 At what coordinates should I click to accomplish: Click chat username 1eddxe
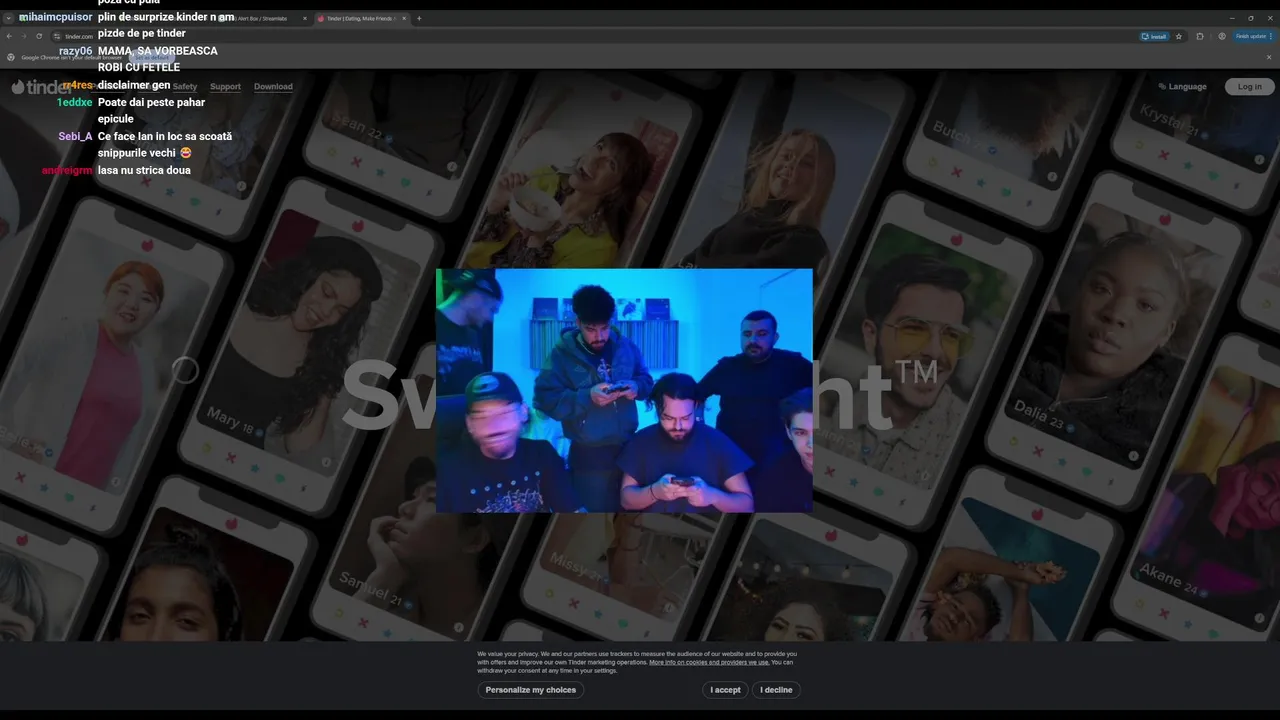(74, 102)
